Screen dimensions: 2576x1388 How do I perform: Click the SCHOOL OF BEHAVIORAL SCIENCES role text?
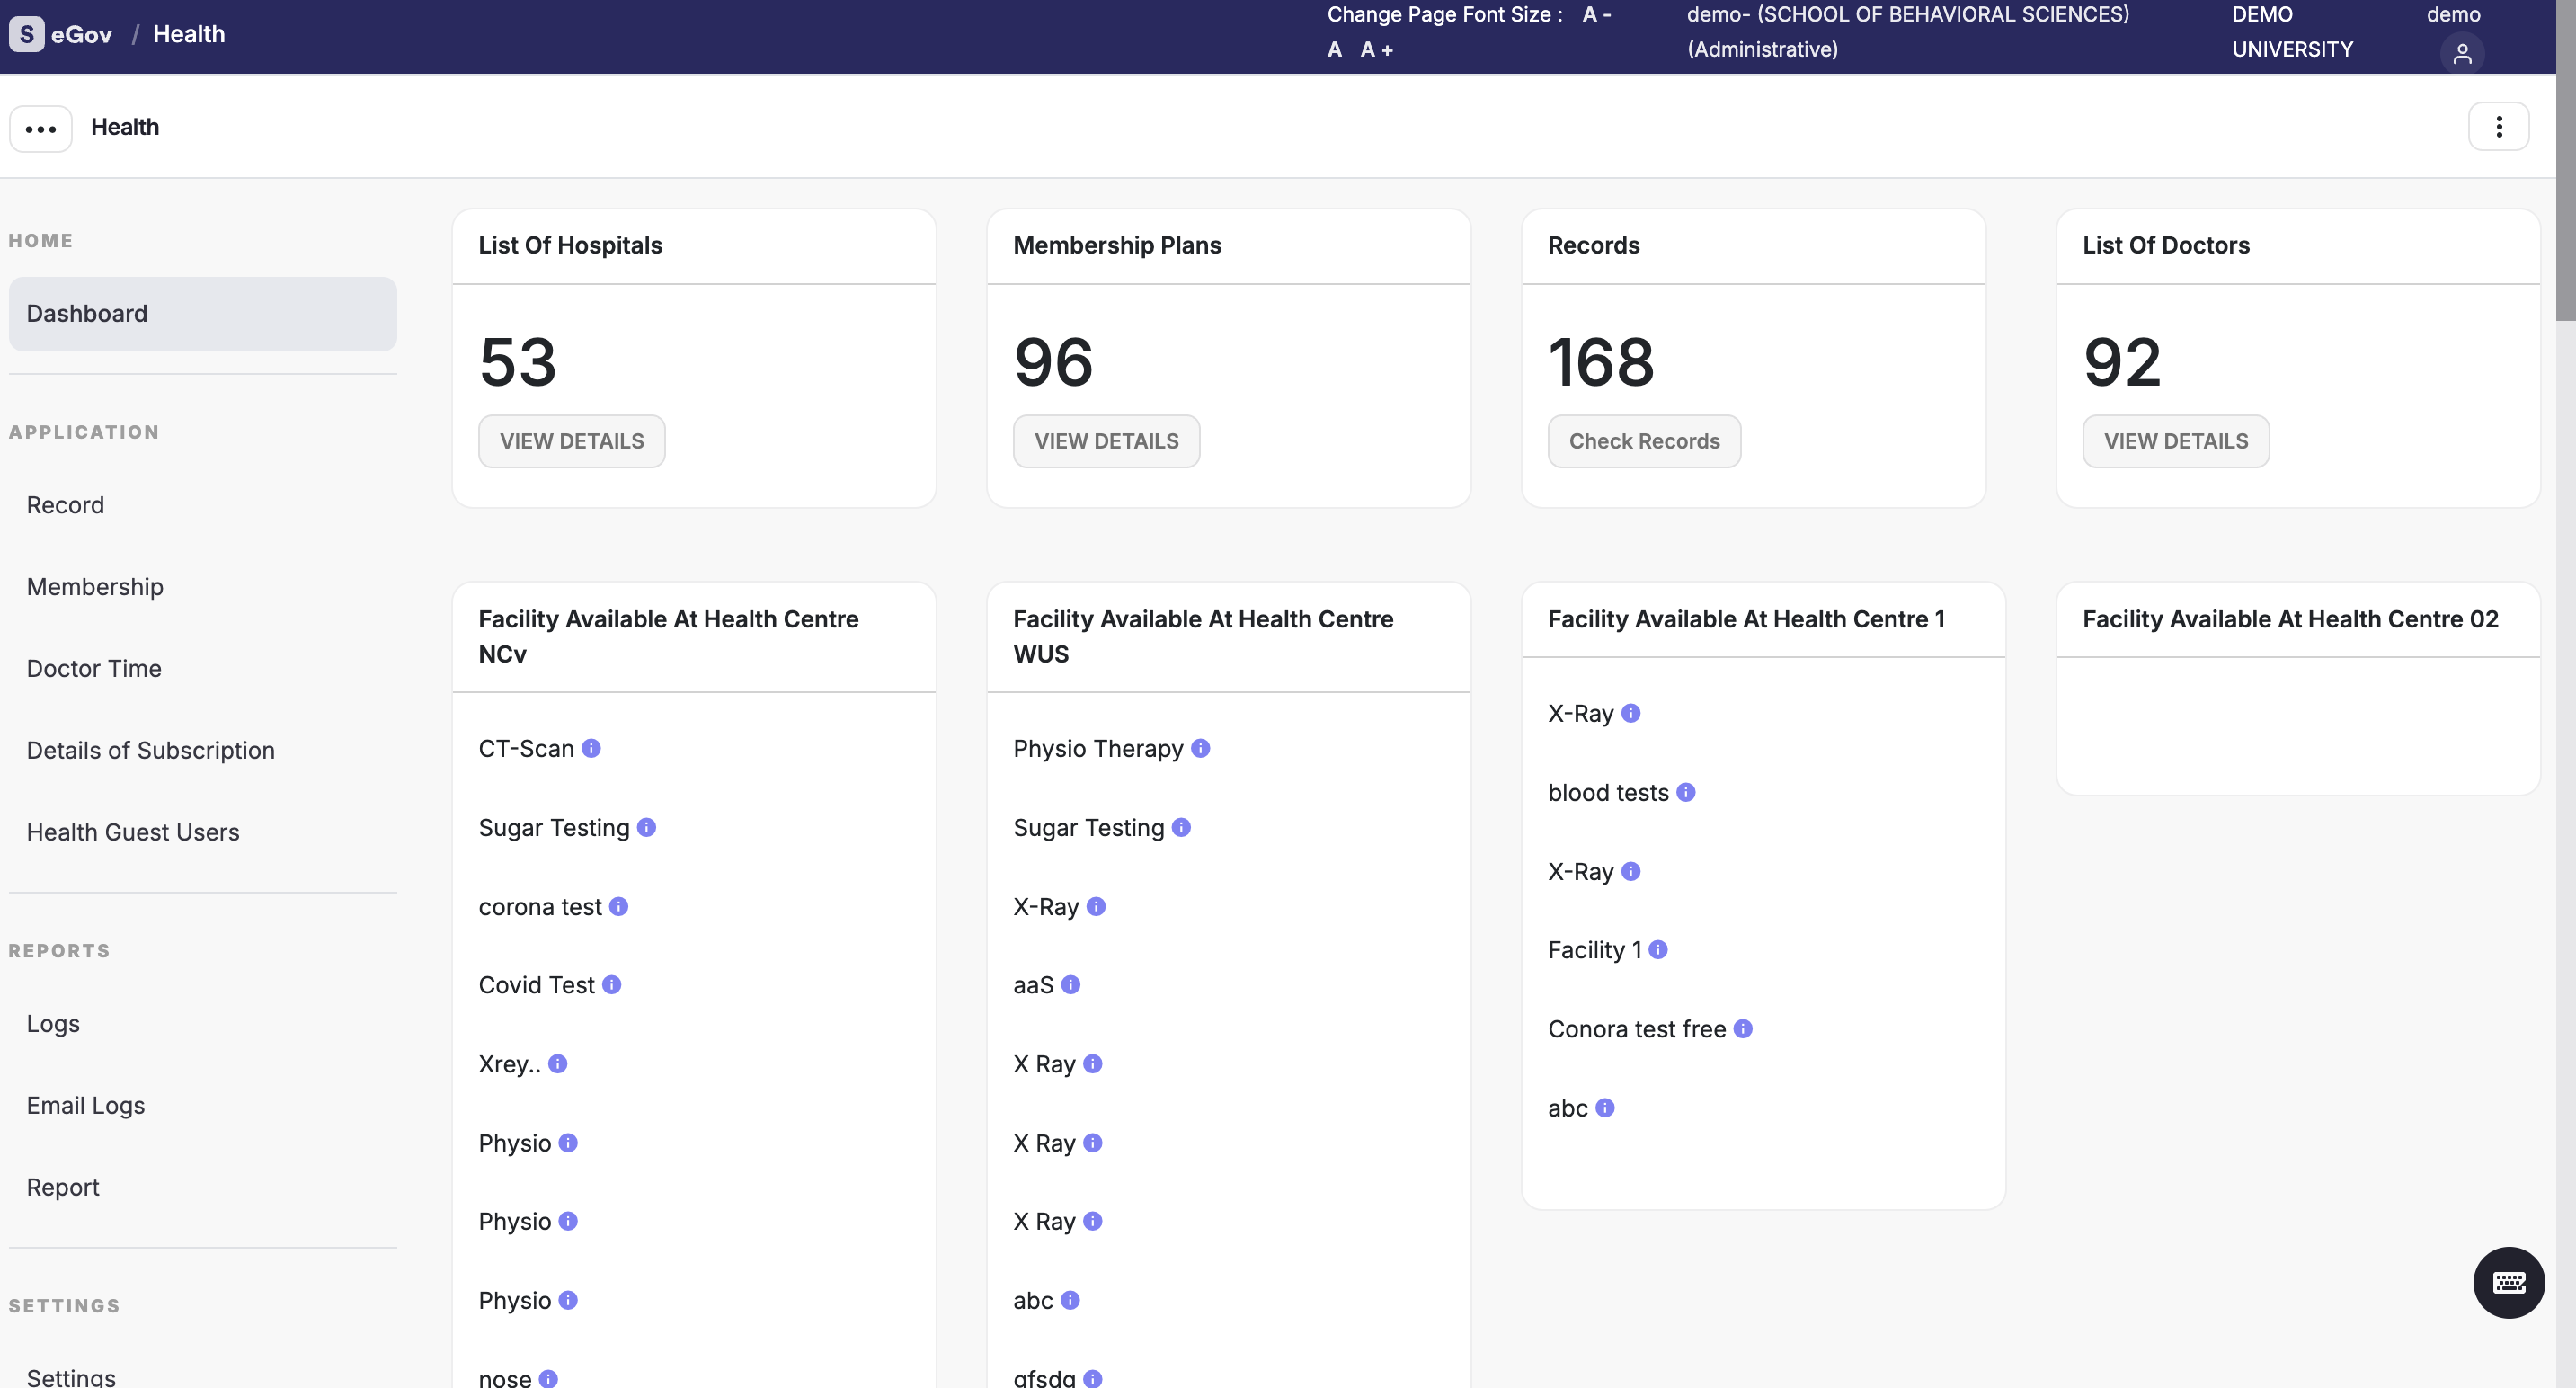pyautogui.click(x=1908, y=32)
